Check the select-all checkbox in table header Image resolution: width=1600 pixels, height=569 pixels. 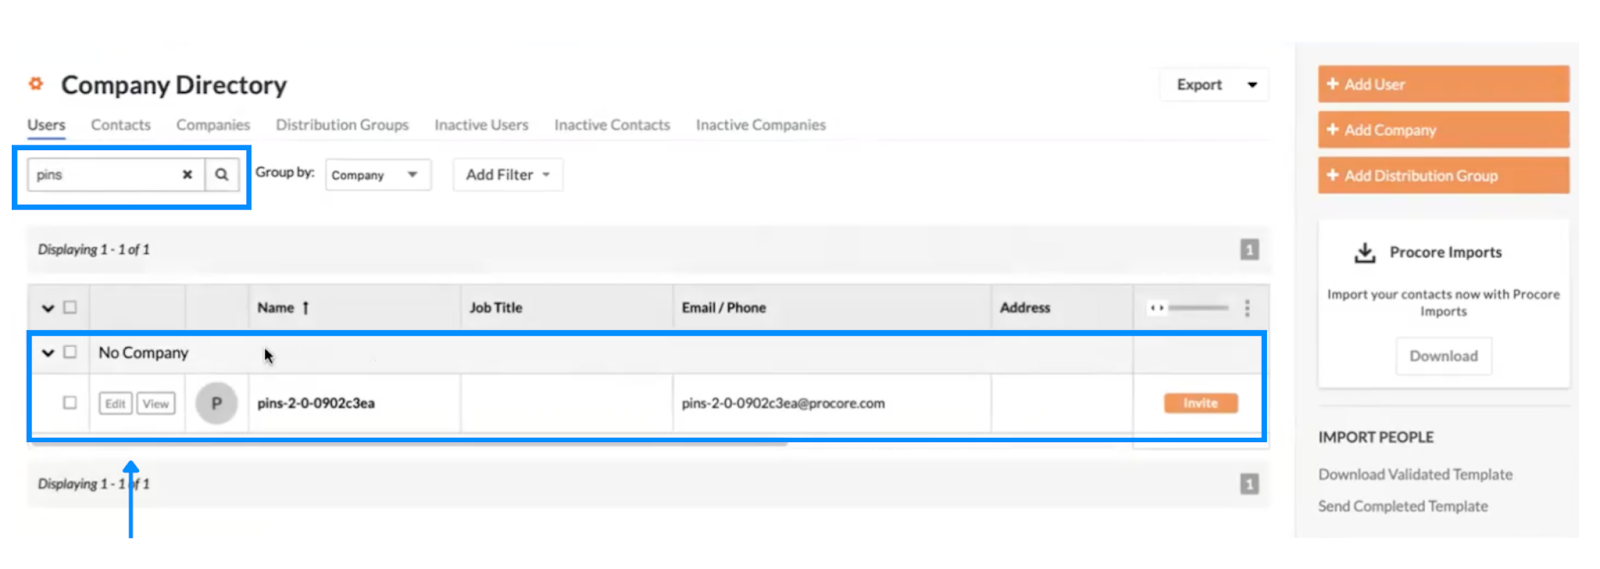[x=70, y=307]
